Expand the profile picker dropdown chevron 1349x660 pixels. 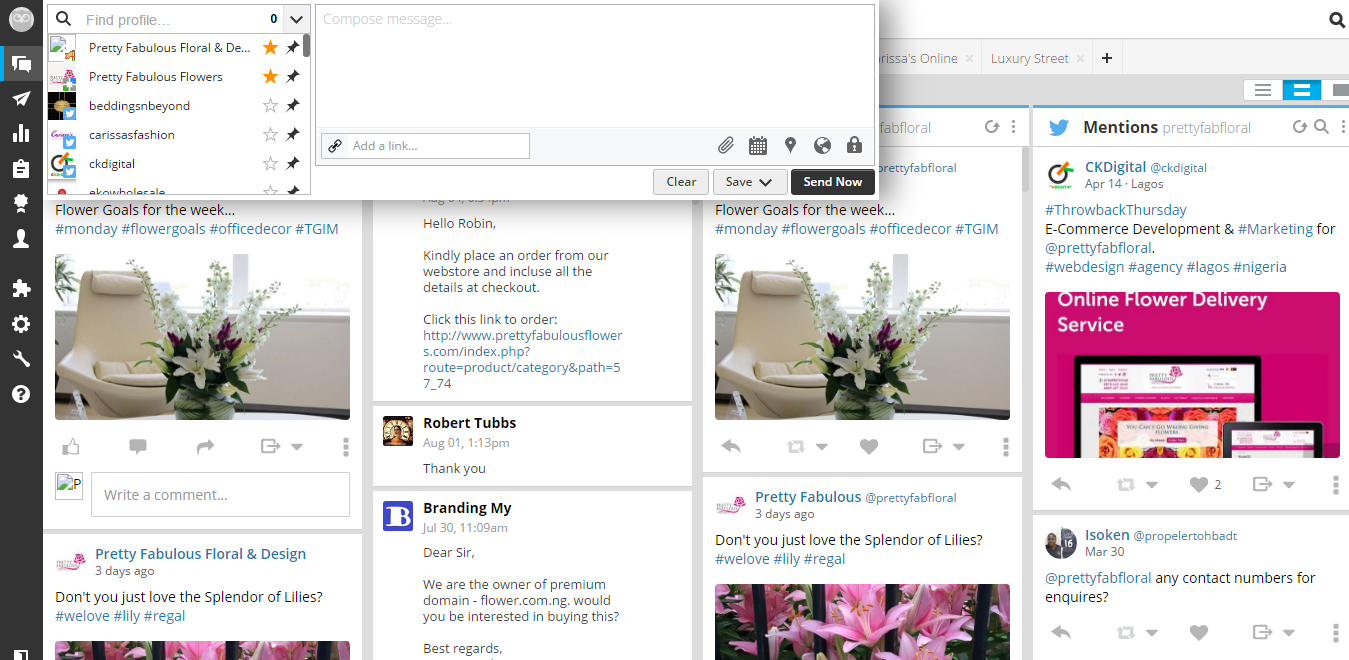click(296, 19)
